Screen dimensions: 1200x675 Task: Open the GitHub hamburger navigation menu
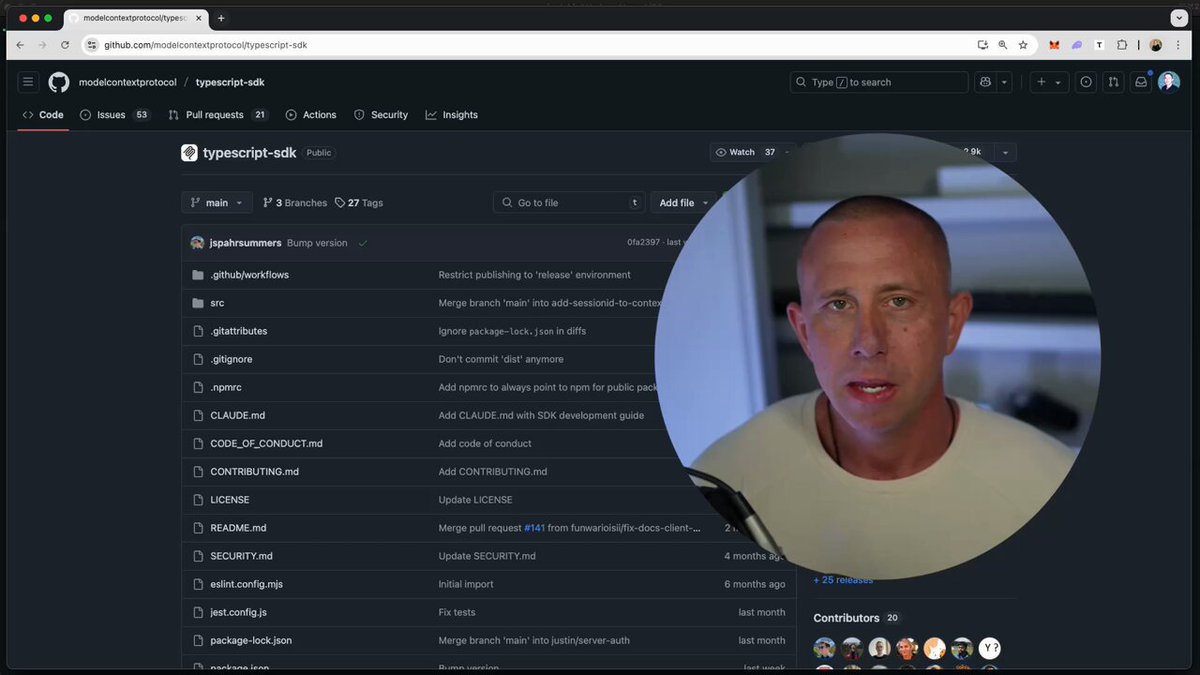point(28,82)
